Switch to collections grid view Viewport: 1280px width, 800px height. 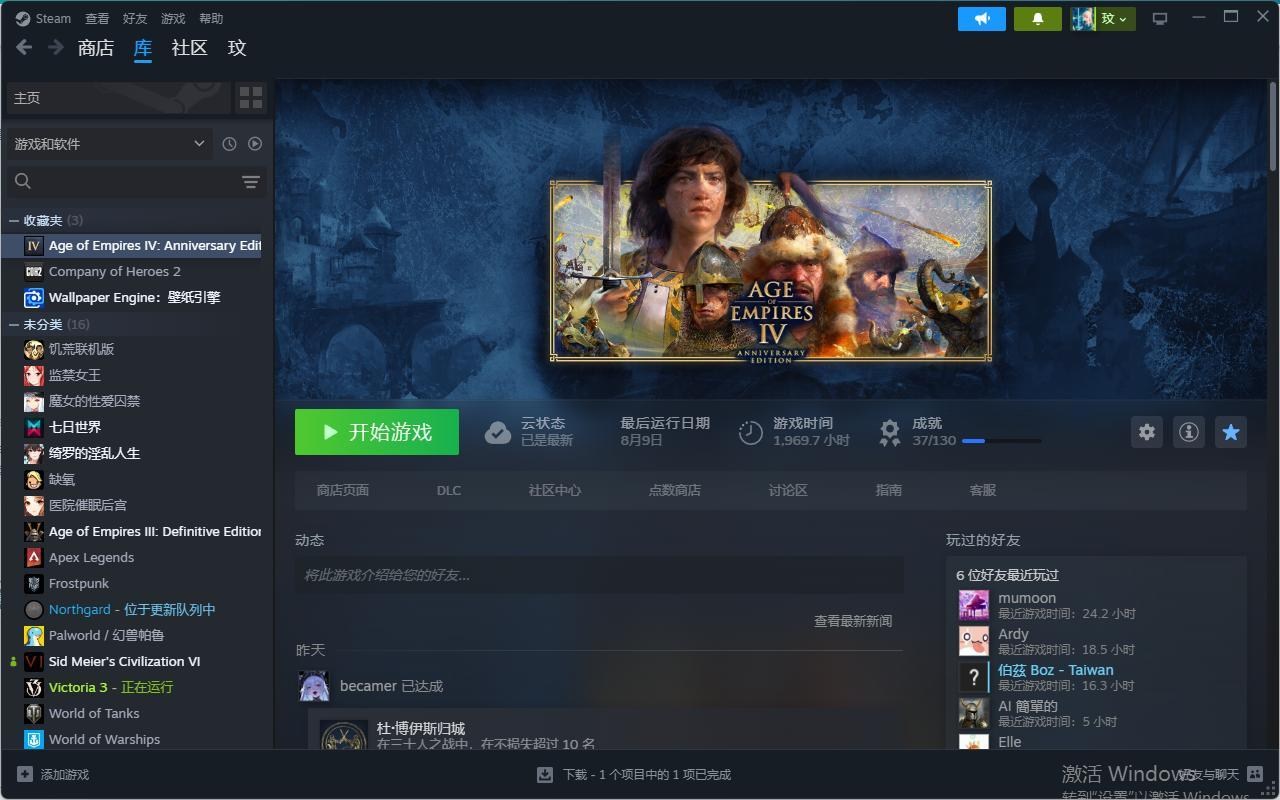point(251,97)
